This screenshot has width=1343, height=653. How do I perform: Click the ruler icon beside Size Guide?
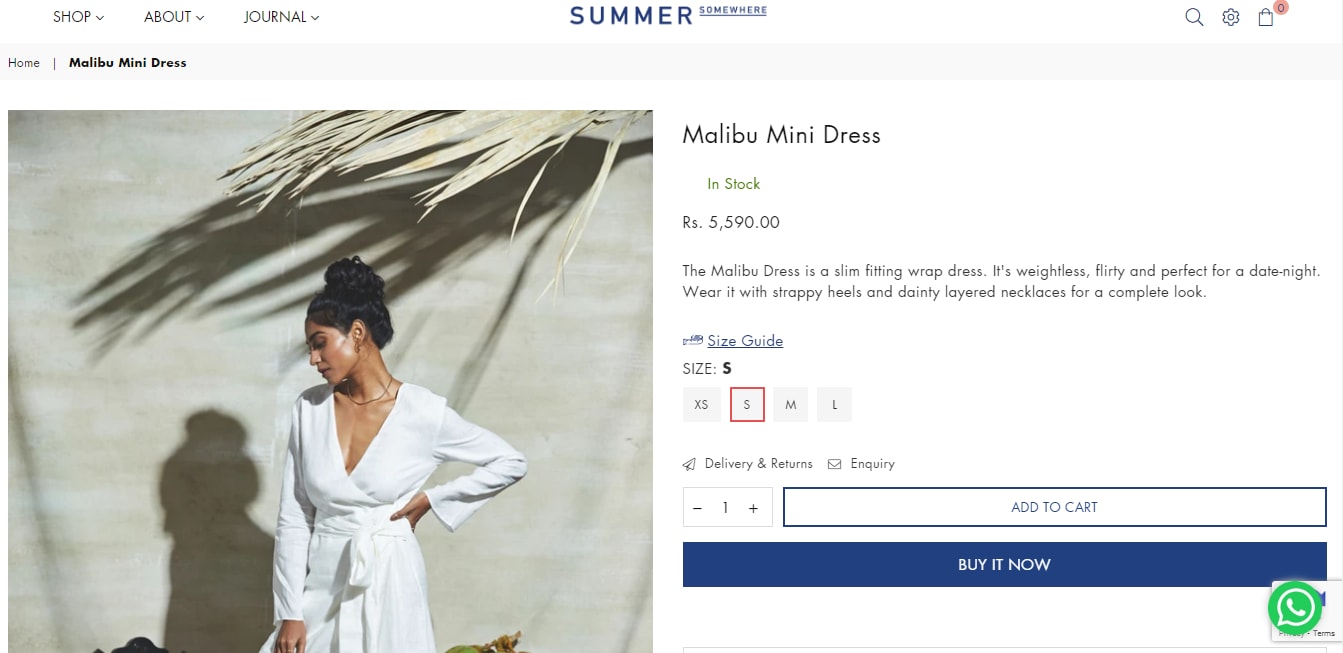click(692, 340)
